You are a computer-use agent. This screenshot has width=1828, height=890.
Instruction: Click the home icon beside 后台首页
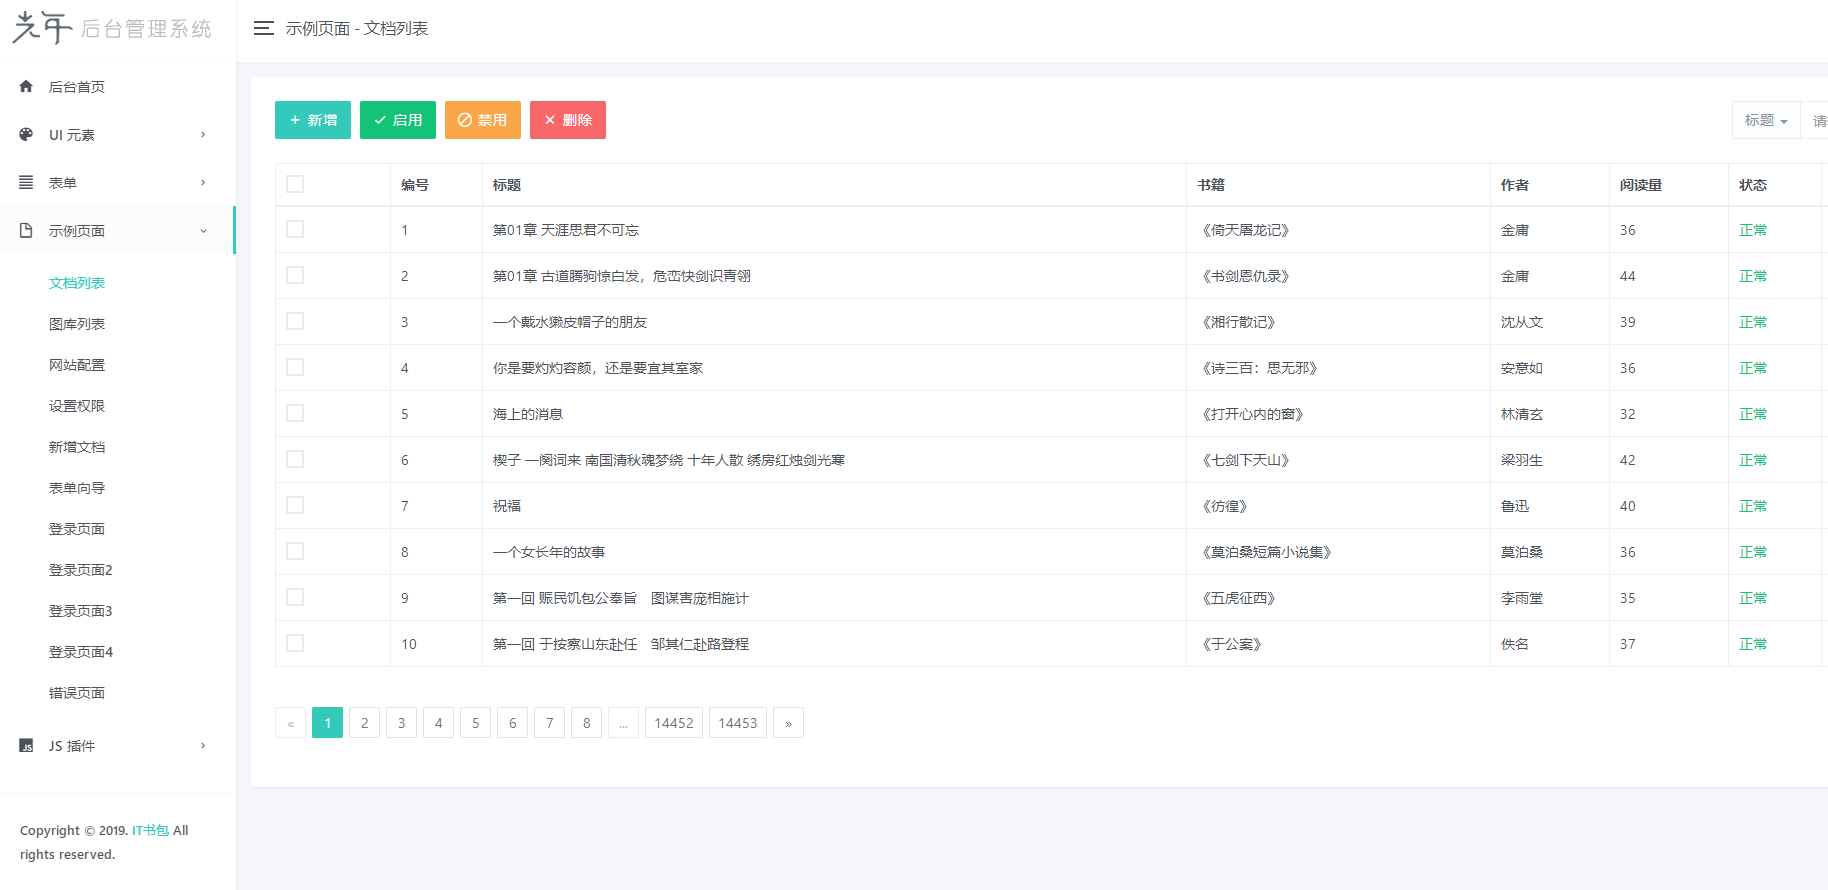coord(26,86)
